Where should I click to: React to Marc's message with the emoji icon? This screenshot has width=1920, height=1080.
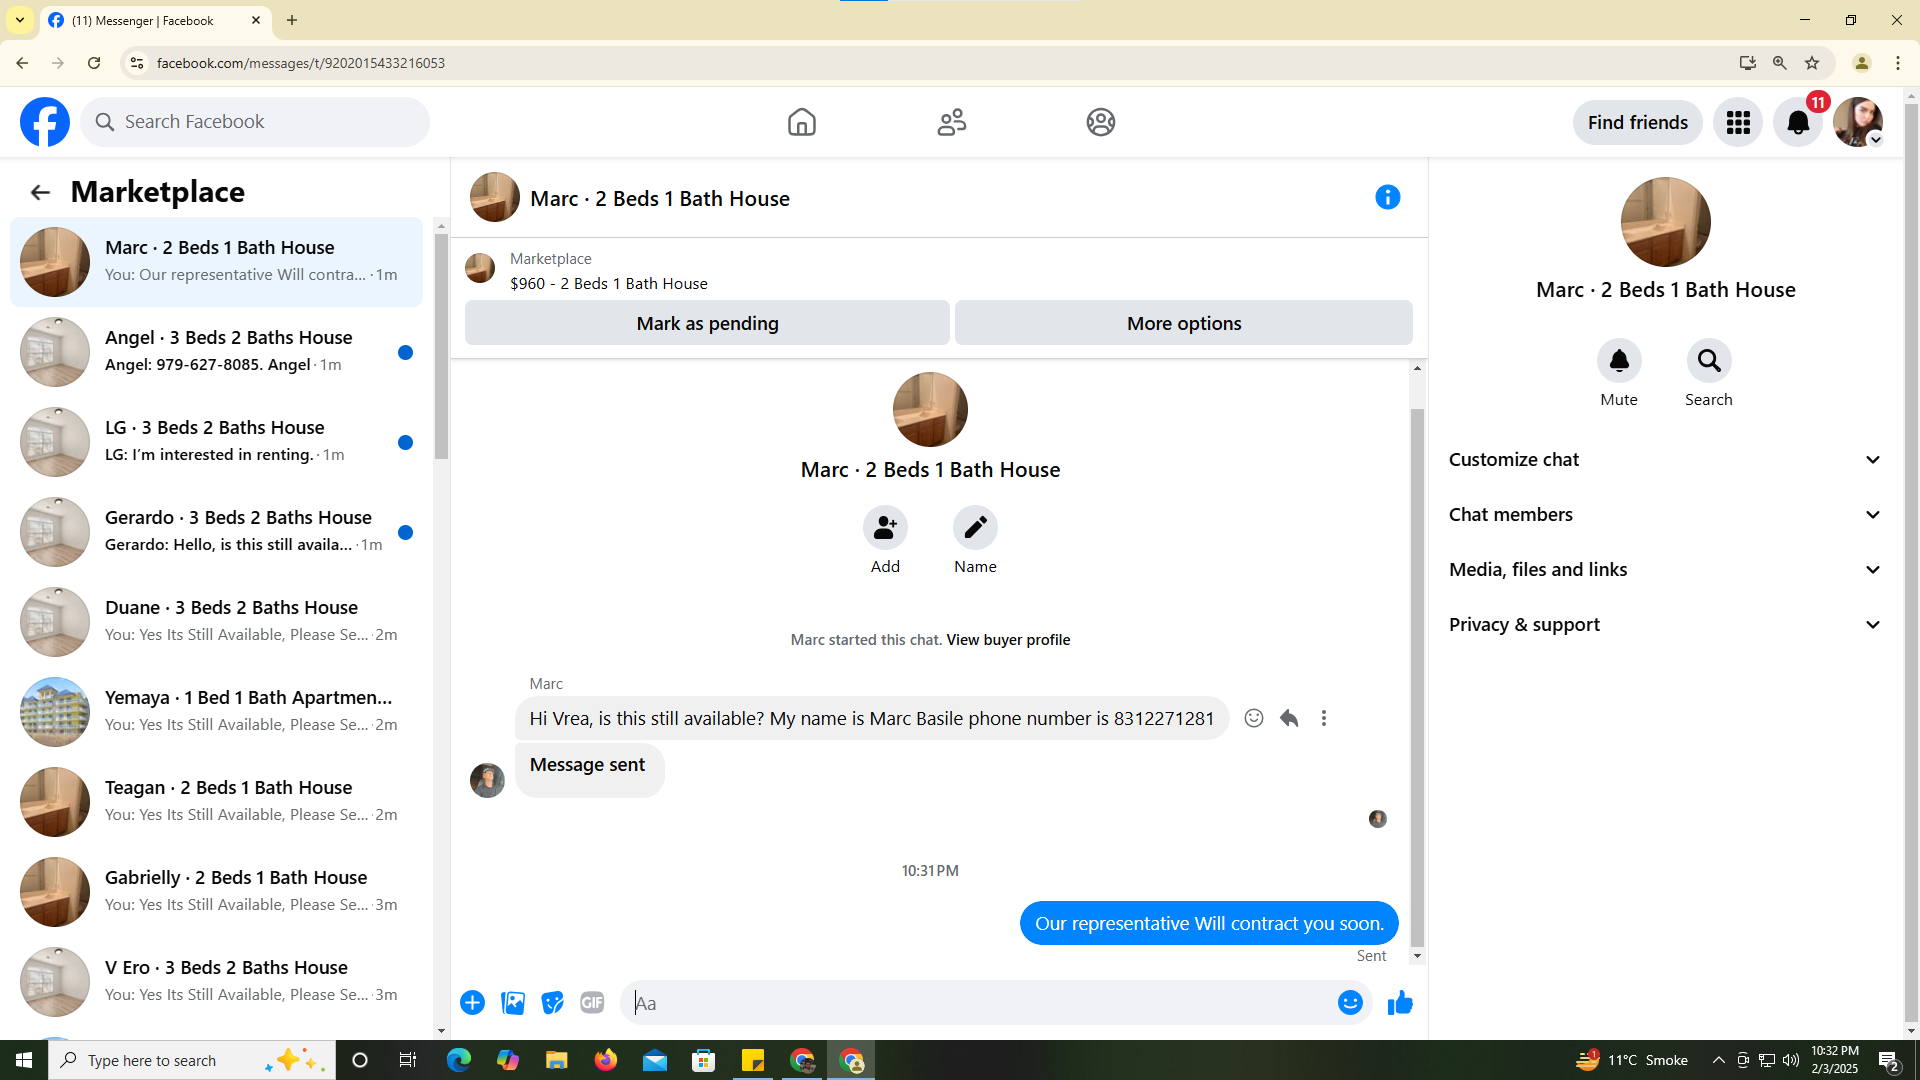1253,718
